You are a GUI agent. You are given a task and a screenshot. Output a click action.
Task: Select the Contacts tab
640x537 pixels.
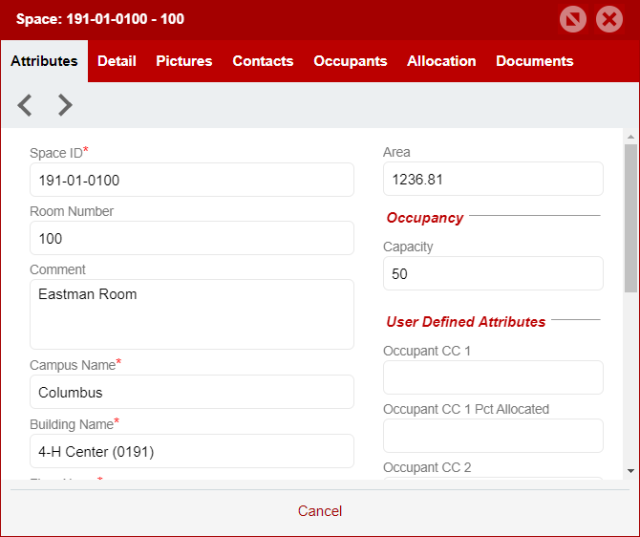point(263,61)
